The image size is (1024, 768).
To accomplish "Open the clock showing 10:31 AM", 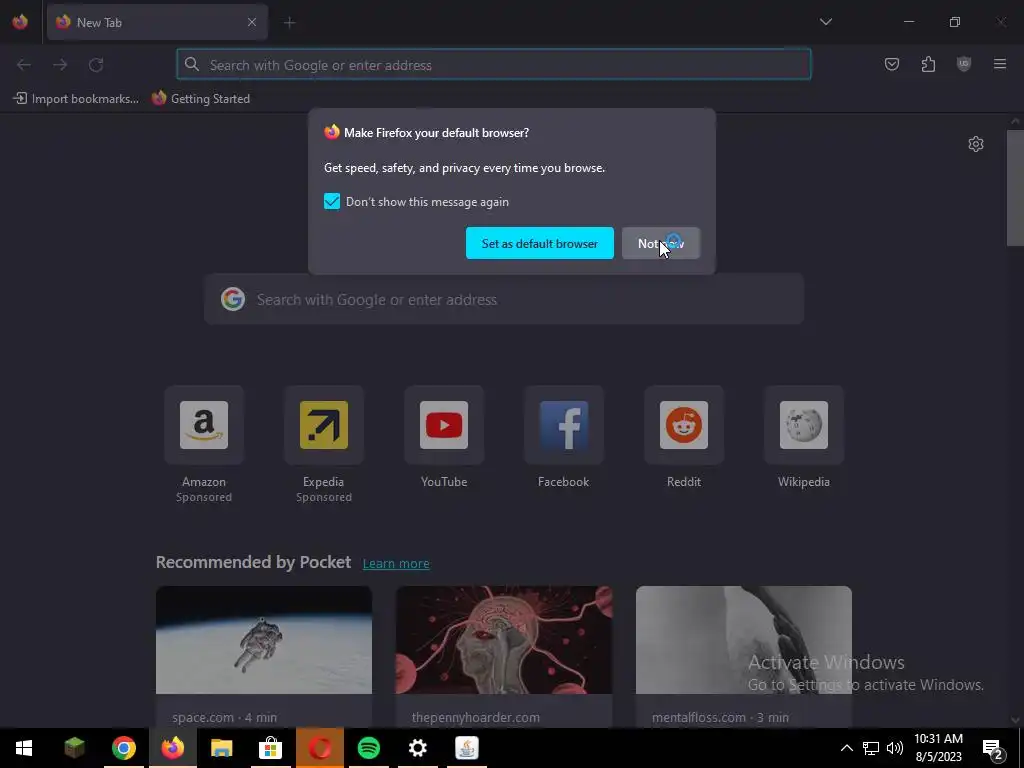I will point(938,748).
